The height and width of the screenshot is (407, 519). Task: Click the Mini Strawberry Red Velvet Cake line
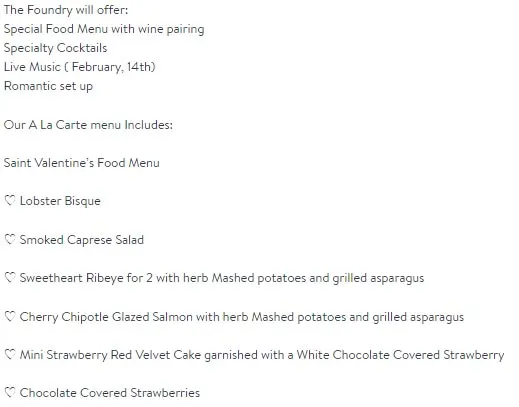[x=262, y=355]
